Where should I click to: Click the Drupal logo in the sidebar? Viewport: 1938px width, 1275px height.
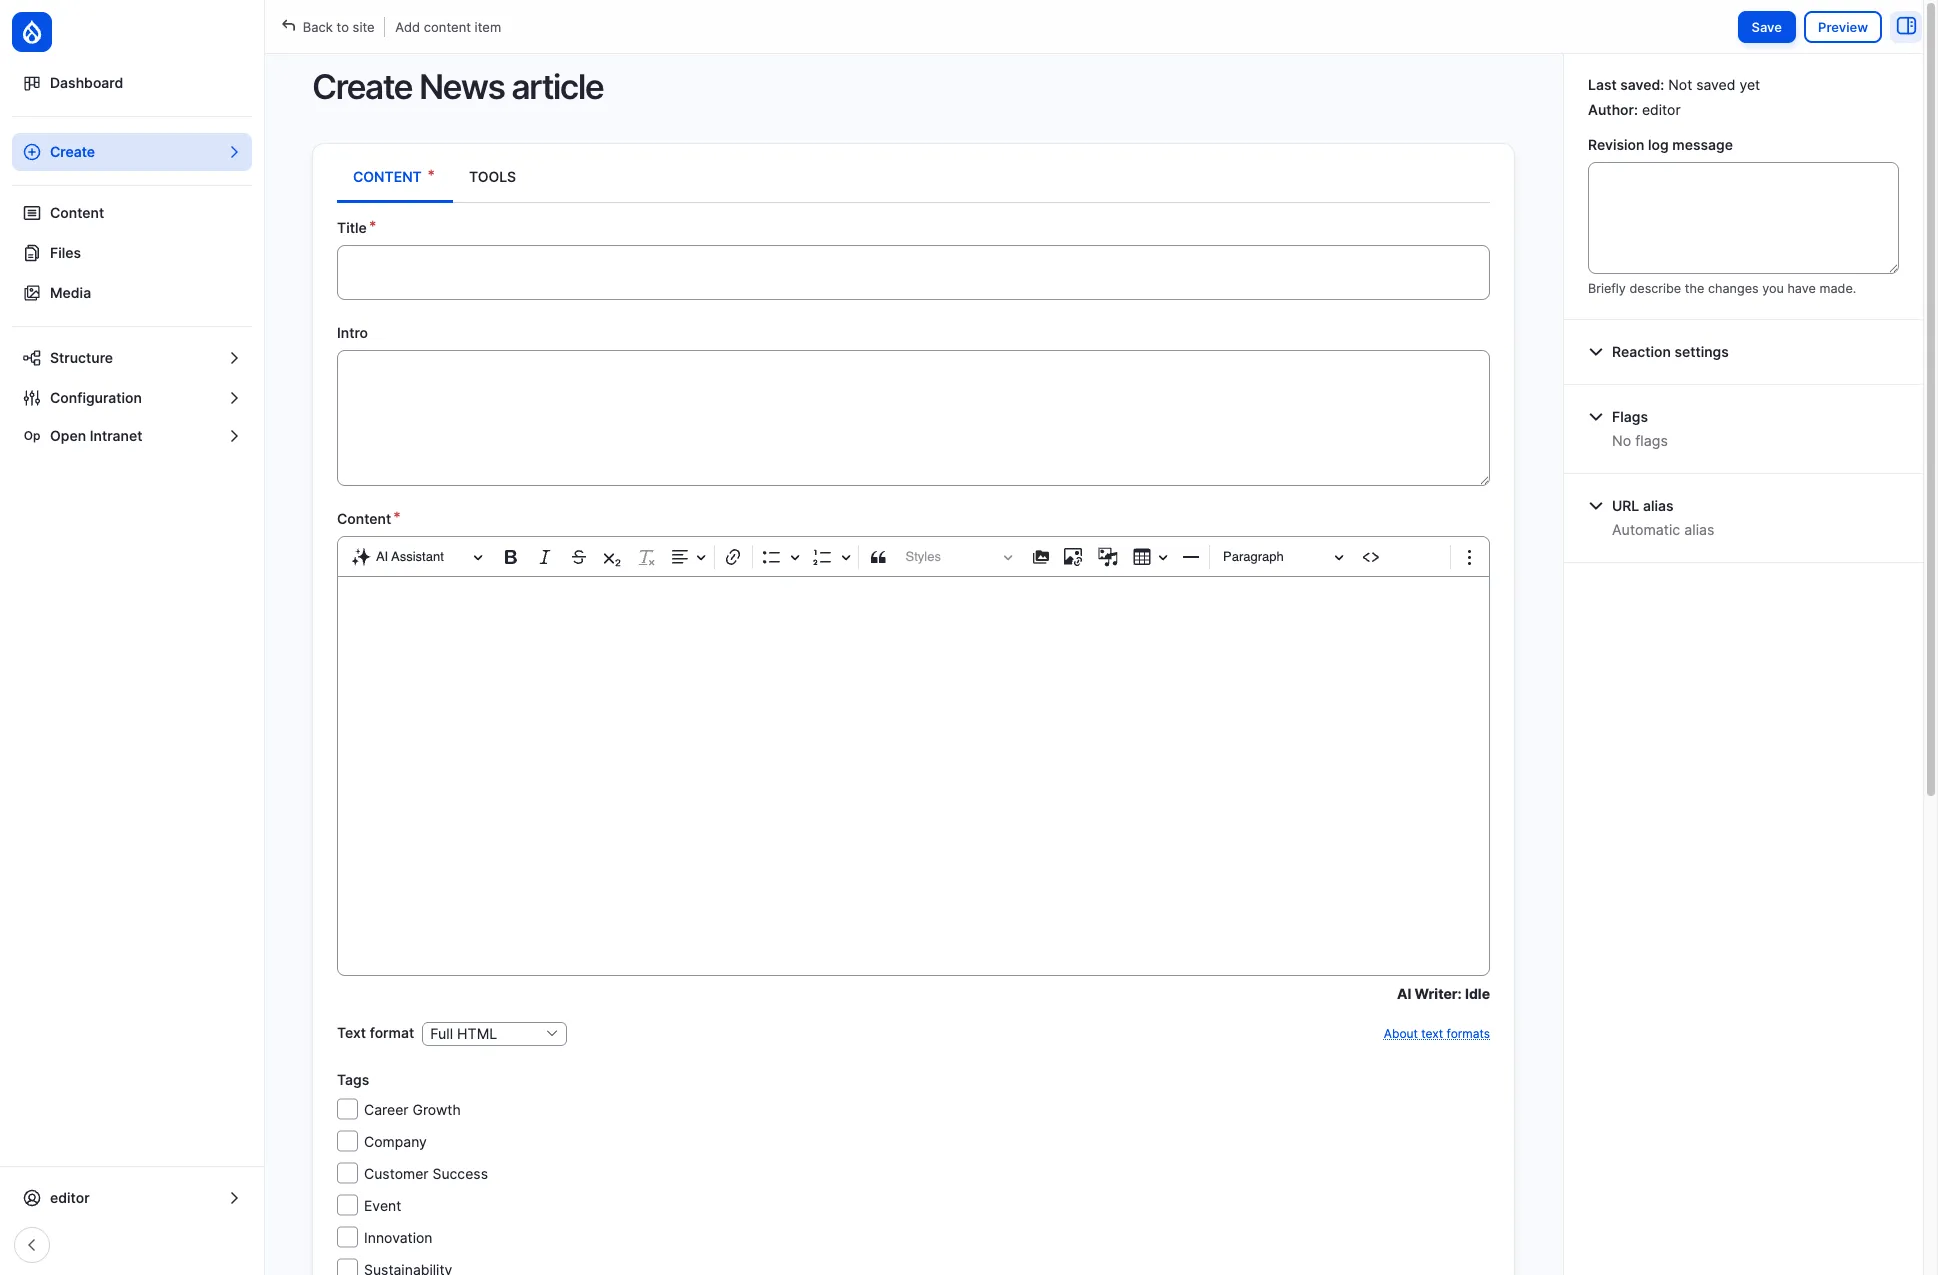click(32, 32)
